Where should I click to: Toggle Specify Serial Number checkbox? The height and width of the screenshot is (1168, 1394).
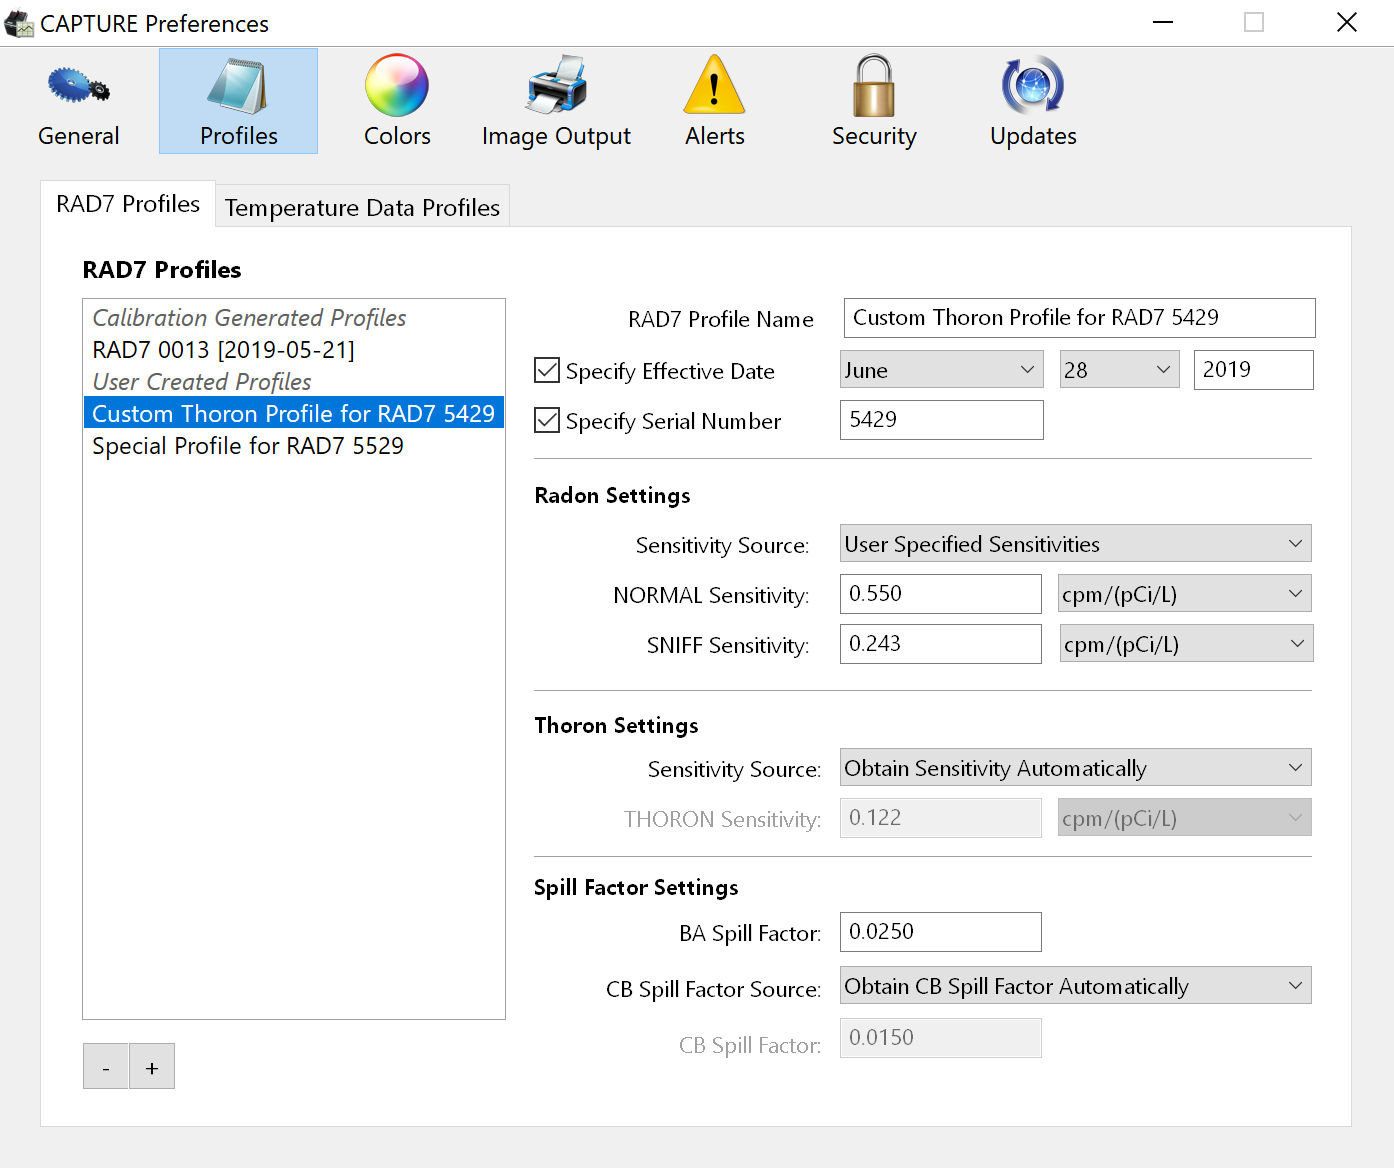coord(547,421)
